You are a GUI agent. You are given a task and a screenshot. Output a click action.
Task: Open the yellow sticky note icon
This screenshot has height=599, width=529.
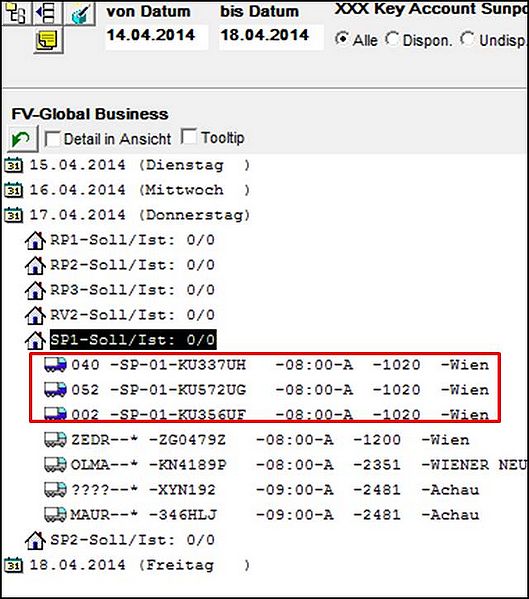(48, 40)
